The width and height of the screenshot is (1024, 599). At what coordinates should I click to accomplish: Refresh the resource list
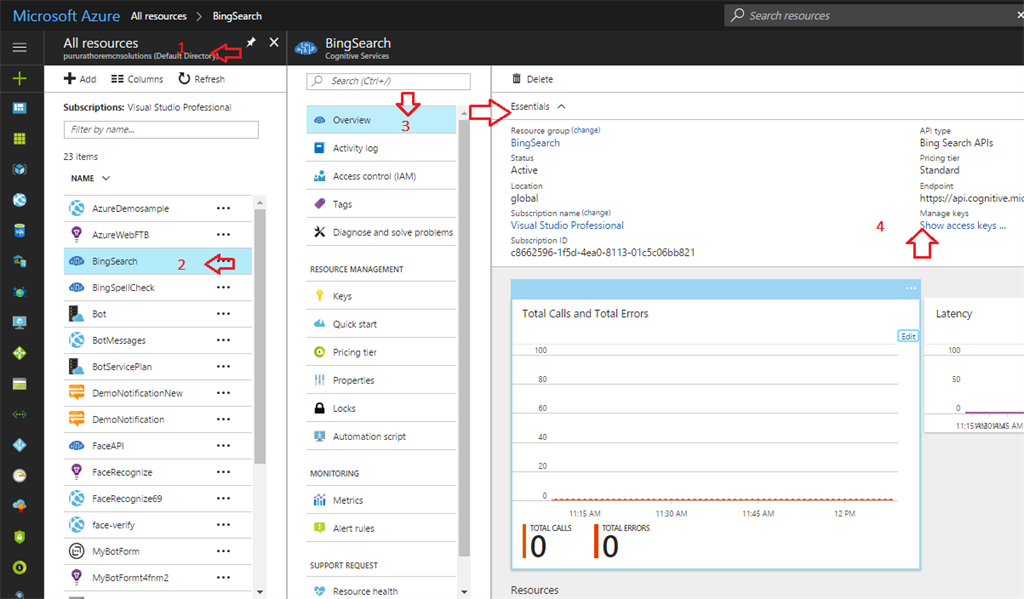[x=202, y=79]
